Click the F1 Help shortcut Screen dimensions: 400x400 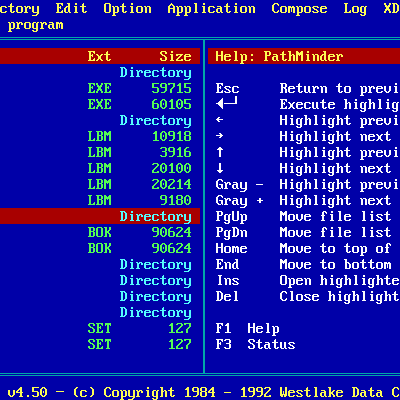247,329
